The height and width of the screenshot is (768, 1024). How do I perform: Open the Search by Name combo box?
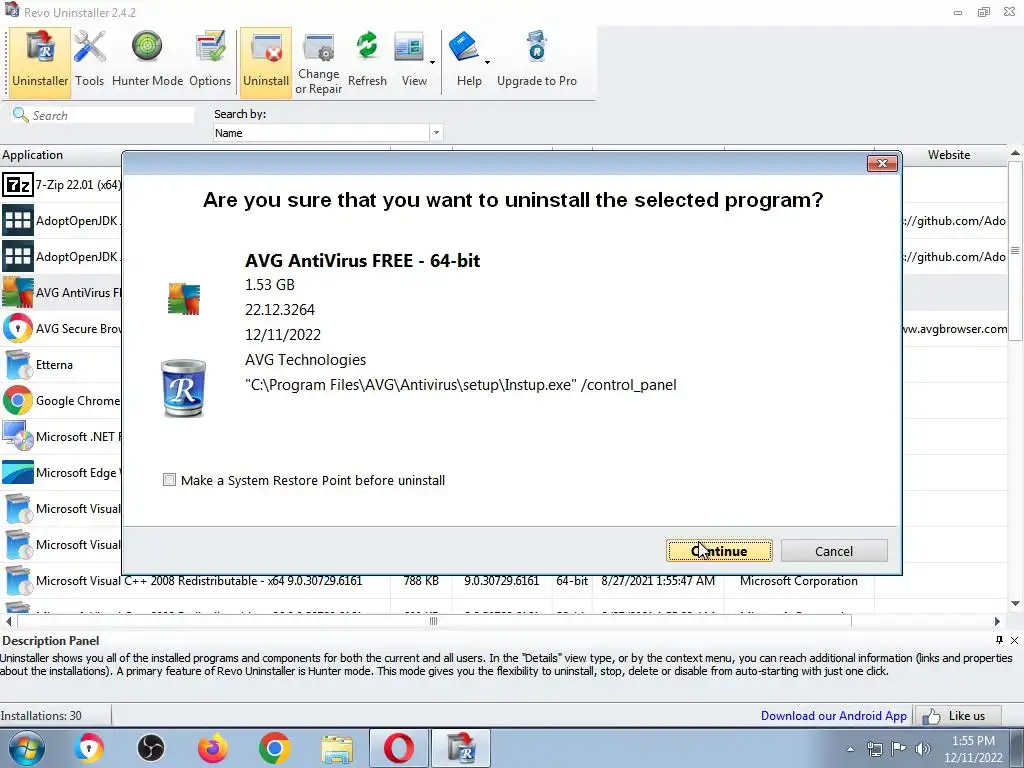(328, 133)
